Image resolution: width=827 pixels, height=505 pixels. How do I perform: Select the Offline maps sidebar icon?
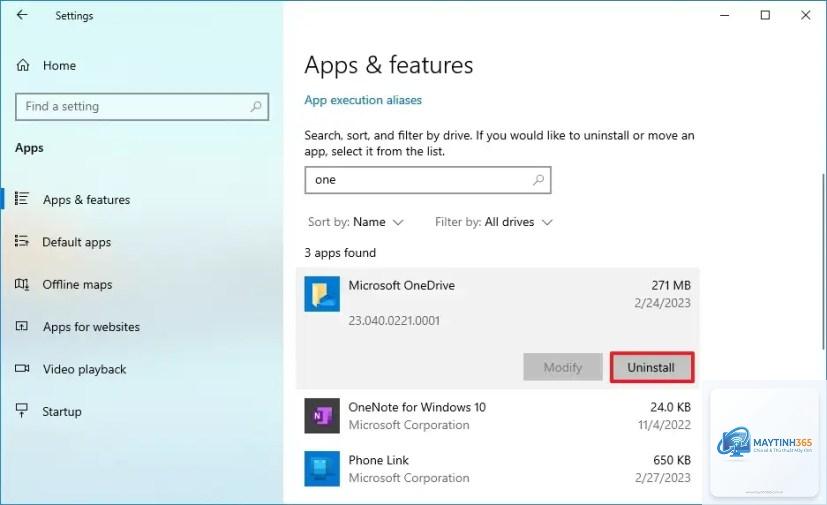click(22, 284)
